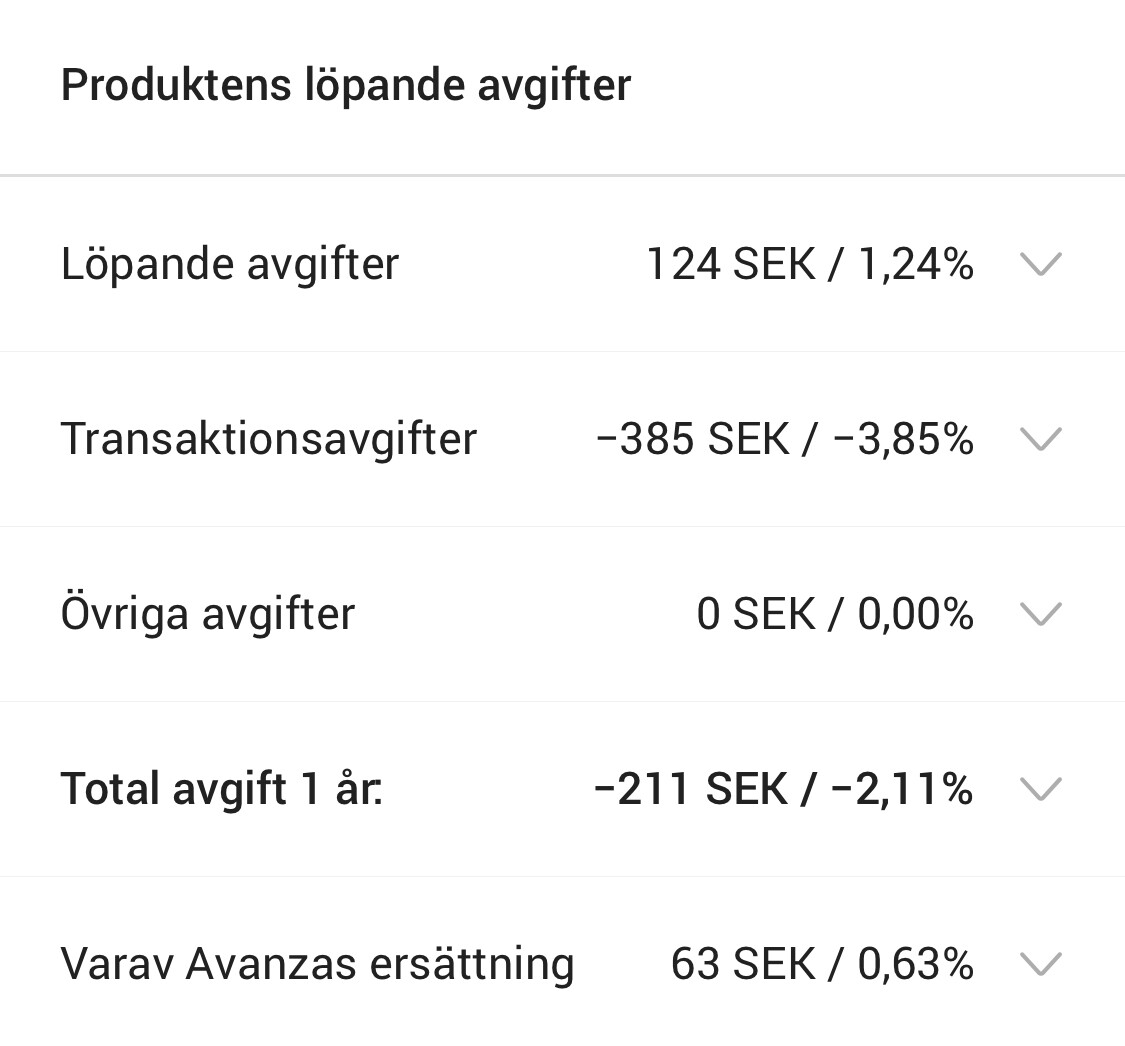Select the 0 SEK / 0,00% value
Screen dimensions: 1125x1046
[835, 613]
